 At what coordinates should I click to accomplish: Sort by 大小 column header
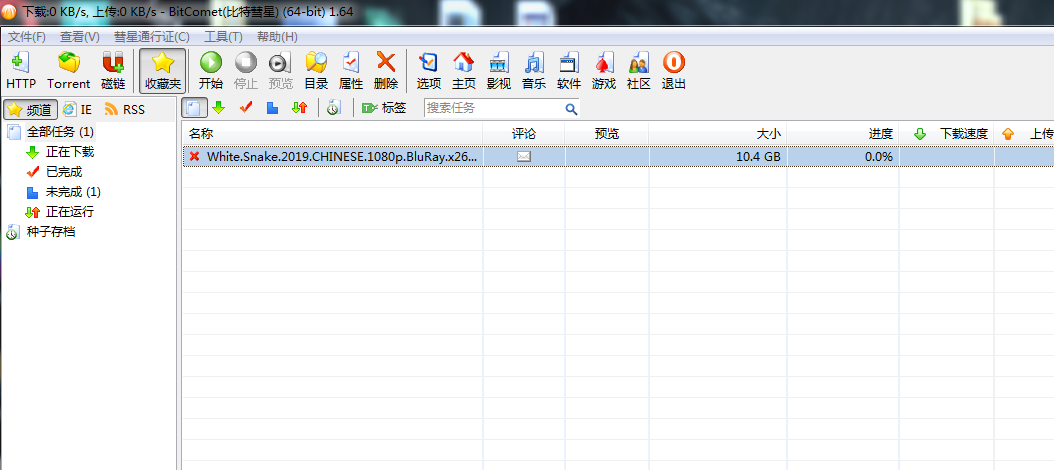(718, 134)
